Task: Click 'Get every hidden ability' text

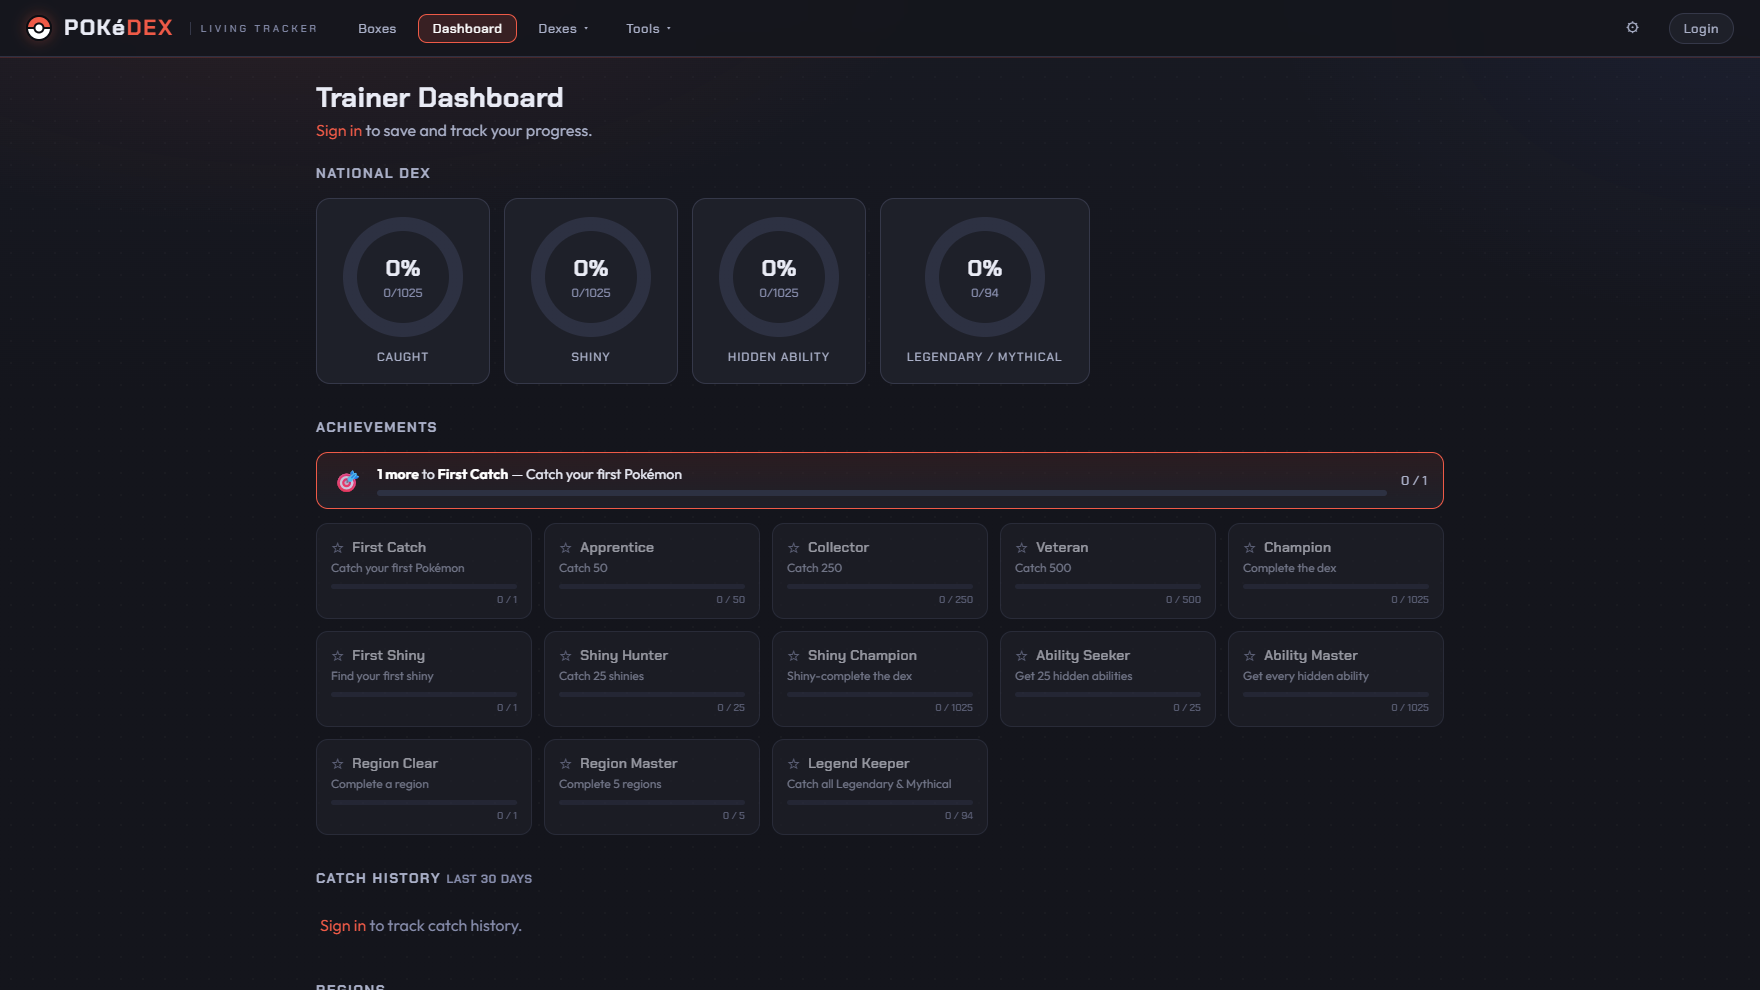Action: 1306,676
